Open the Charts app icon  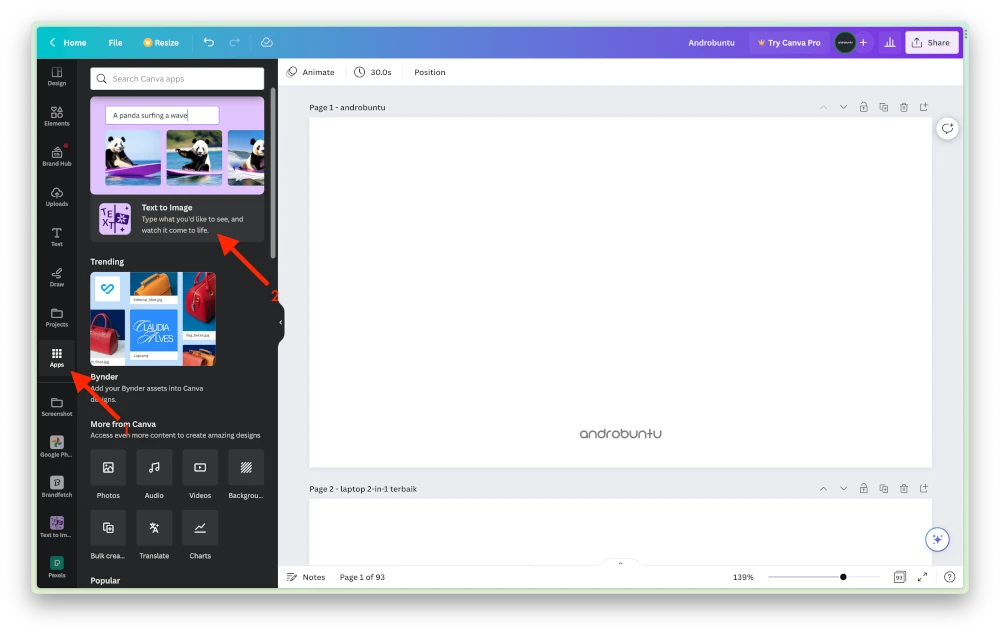tap(200, 527)
